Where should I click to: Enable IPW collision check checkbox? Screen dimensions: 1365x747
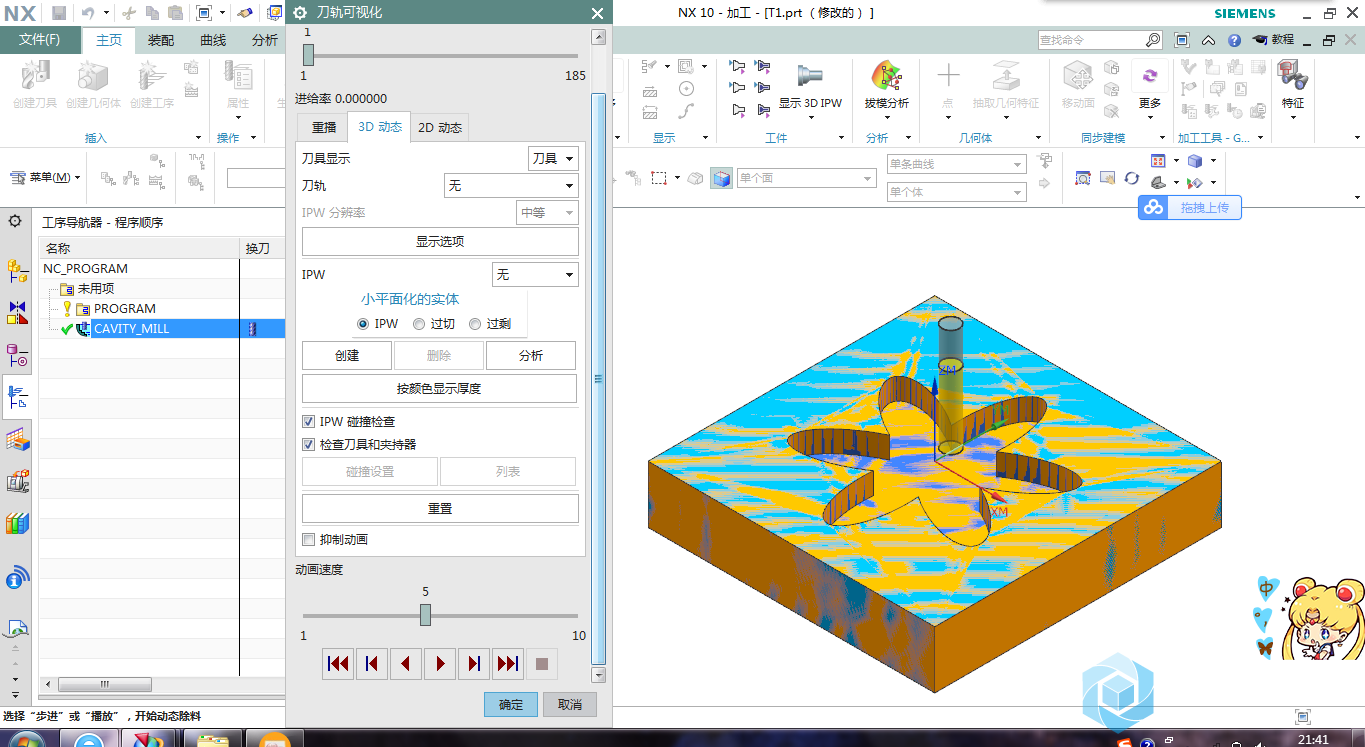tap(308, 422)
